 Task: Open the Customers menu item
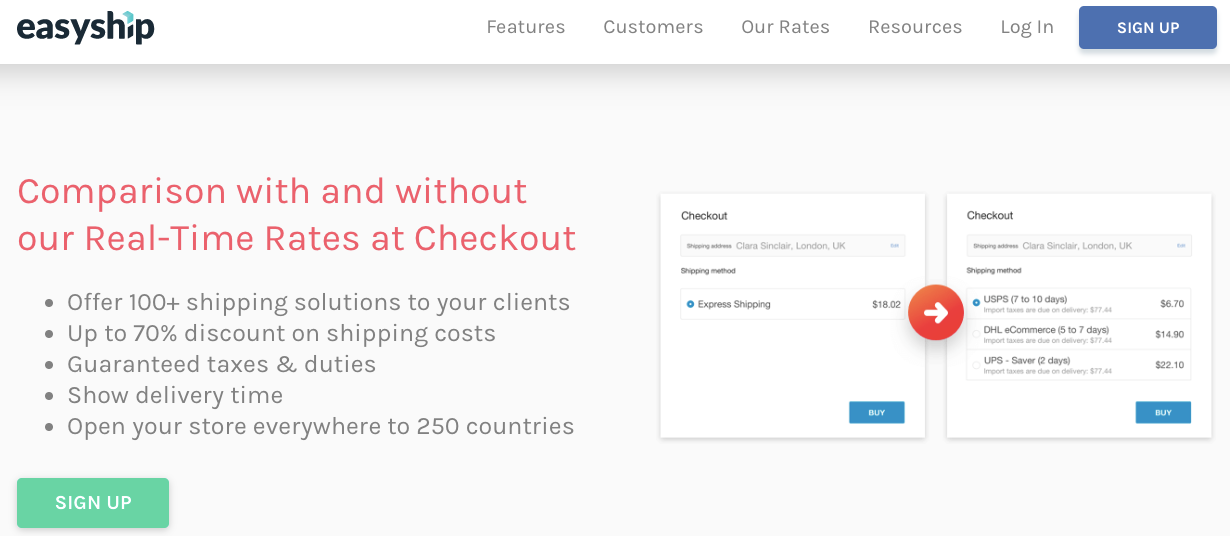[653, 27]
